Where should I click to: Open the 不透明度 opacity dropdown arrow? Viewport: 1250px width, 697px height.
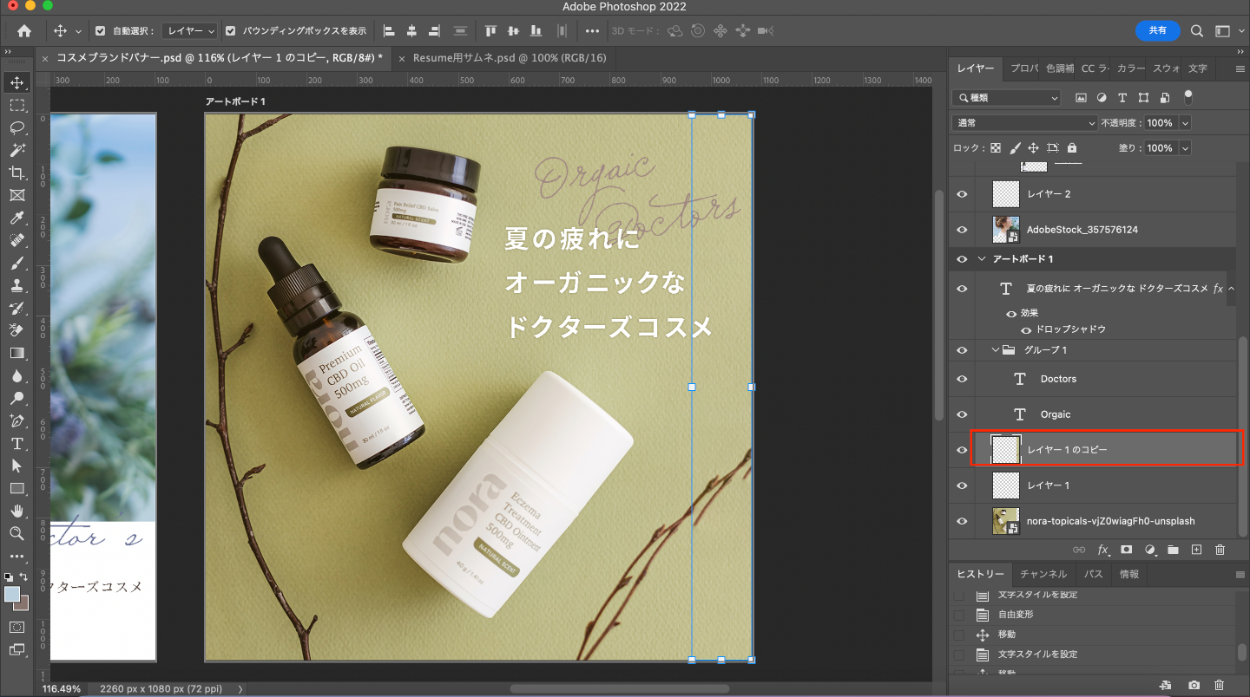[x=1185, y=123]
